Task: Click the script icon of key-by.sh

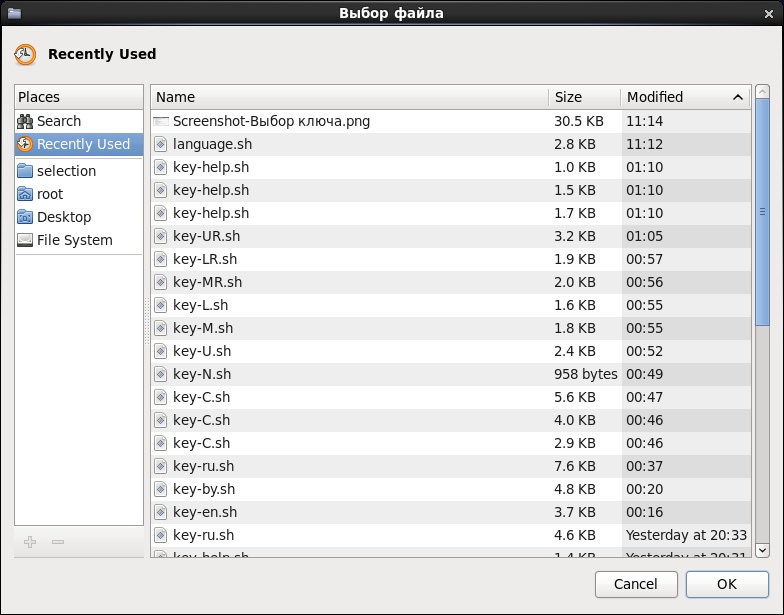Action: tap(160, 489)
